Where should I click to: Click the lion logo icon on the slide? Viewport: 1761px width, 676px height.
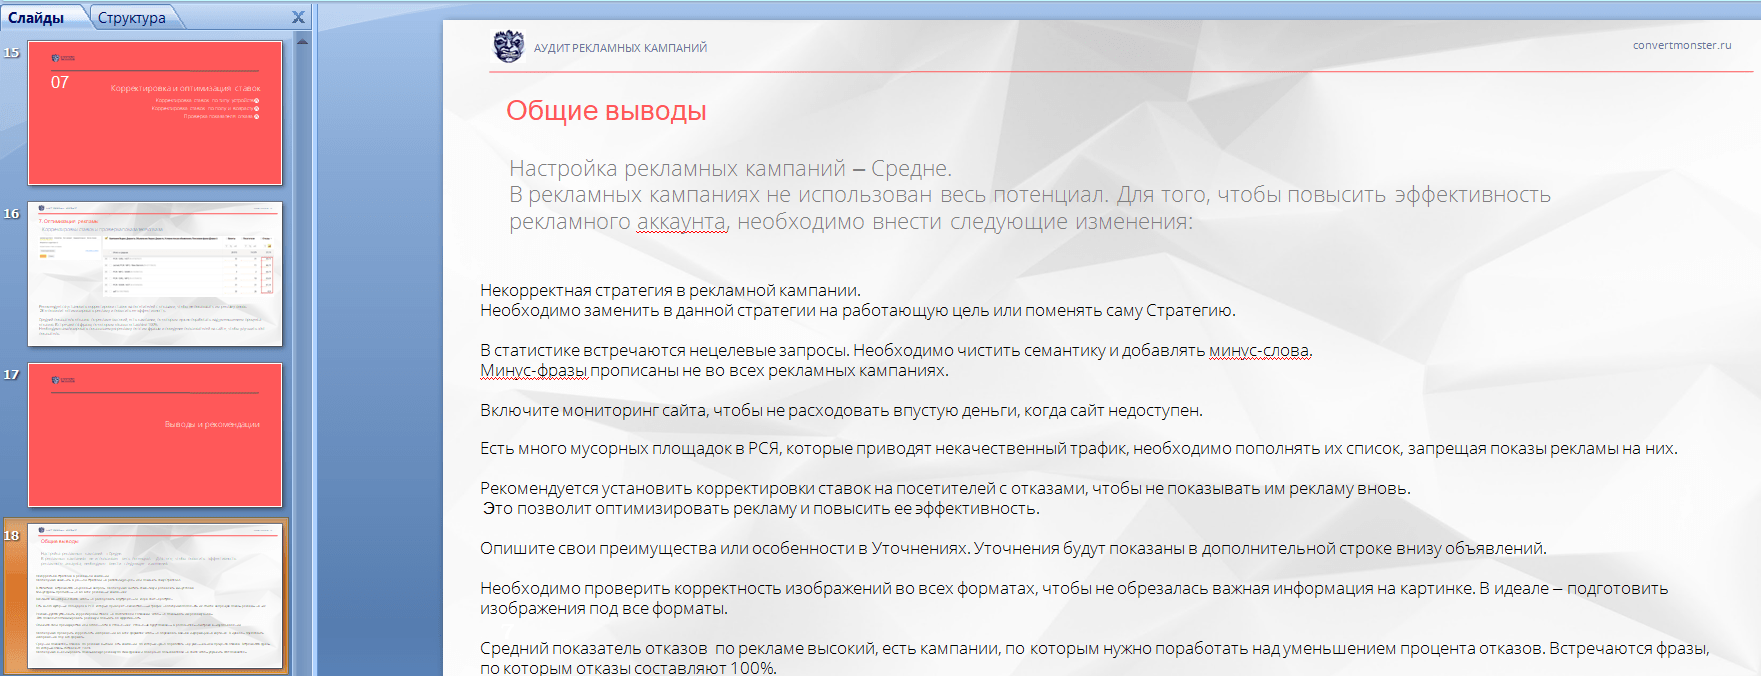click(x=509, y=46)
